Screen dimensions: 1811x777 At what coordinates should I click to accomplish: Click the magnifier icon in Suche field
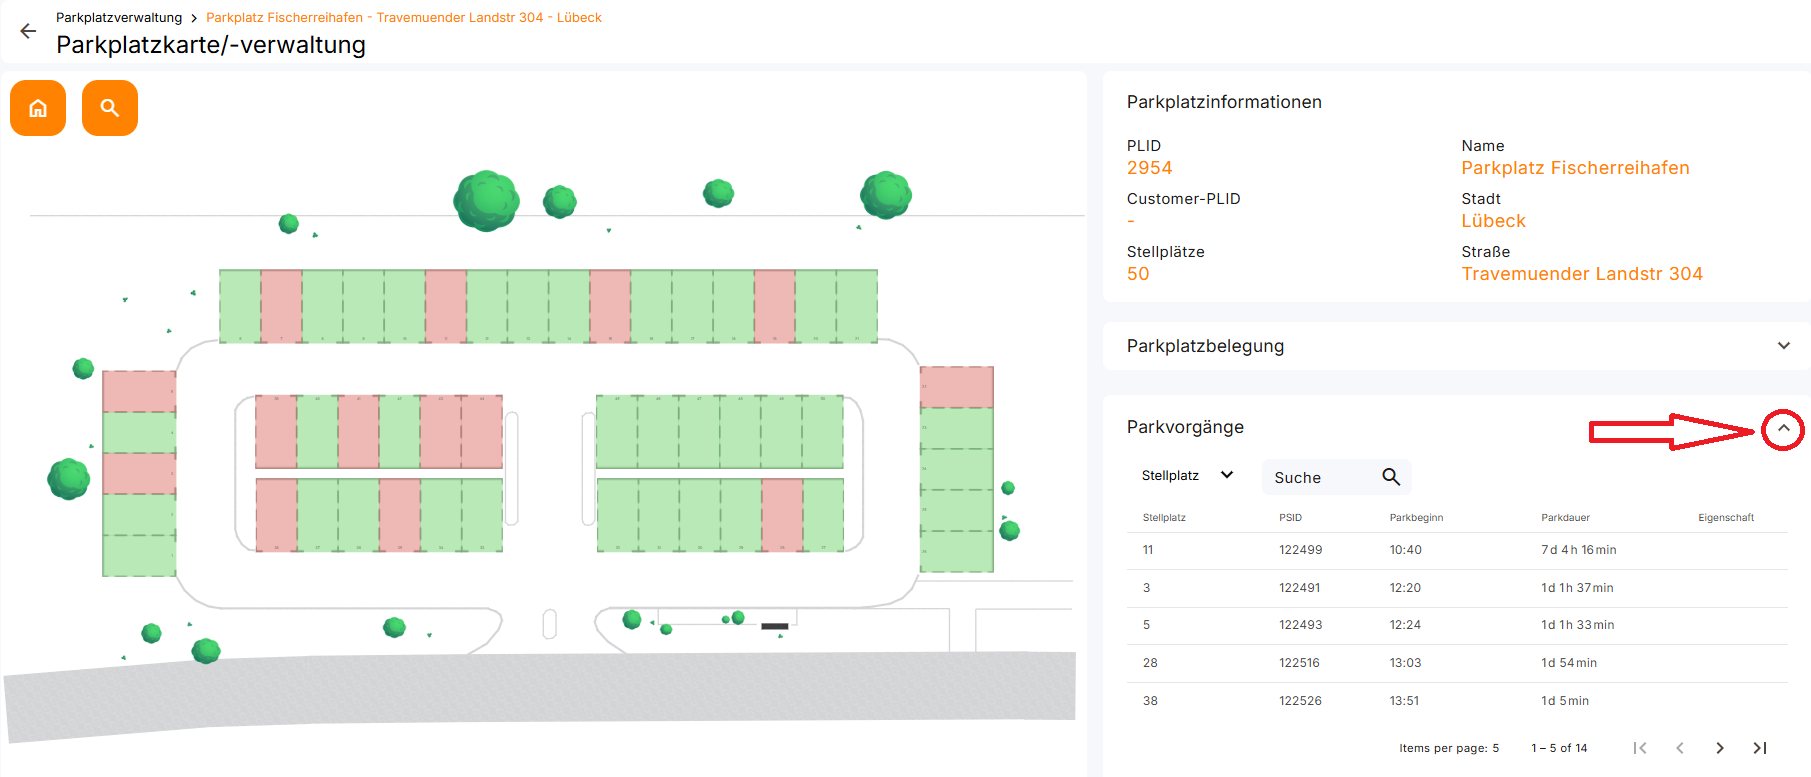tap(1390, 477)
